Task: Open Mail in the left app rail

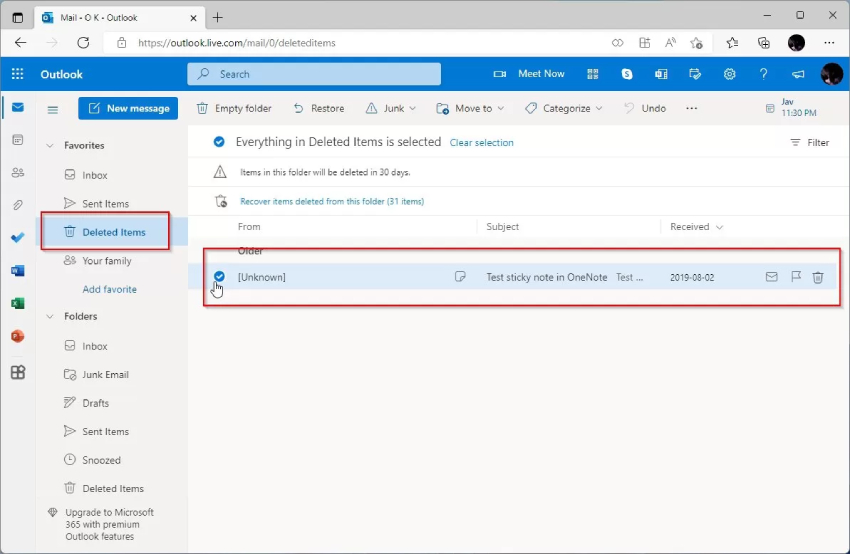Action: 17,107
